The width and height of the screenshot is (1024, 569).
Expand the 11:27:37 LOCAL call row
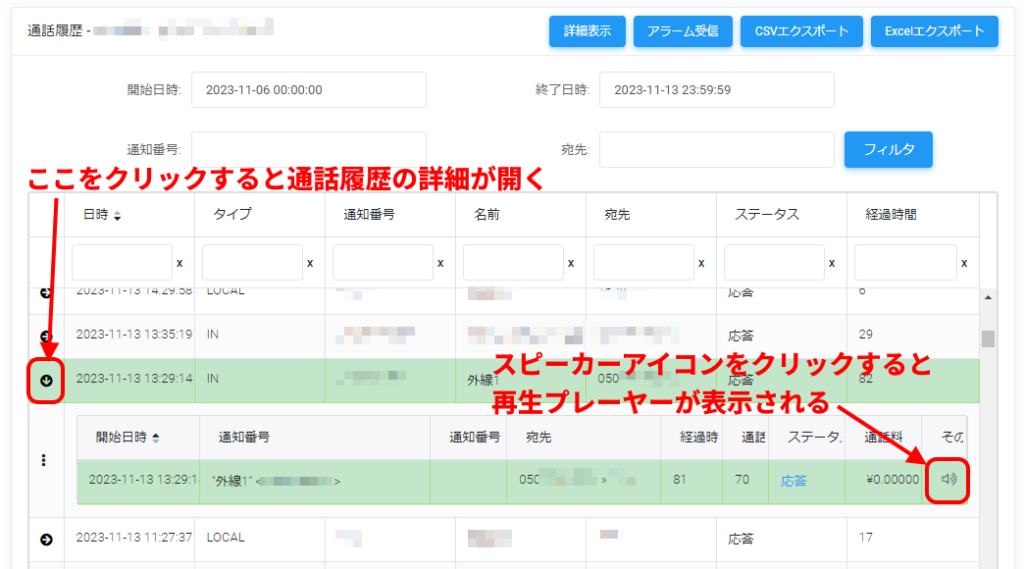pyautogui.click(x=46, y=539)
